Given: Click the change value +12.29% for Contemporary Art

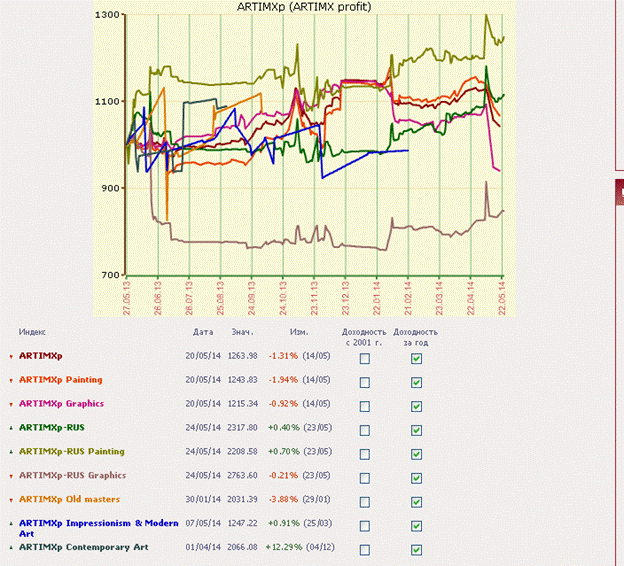Looking at the screenshot, I should click(284, 547).
